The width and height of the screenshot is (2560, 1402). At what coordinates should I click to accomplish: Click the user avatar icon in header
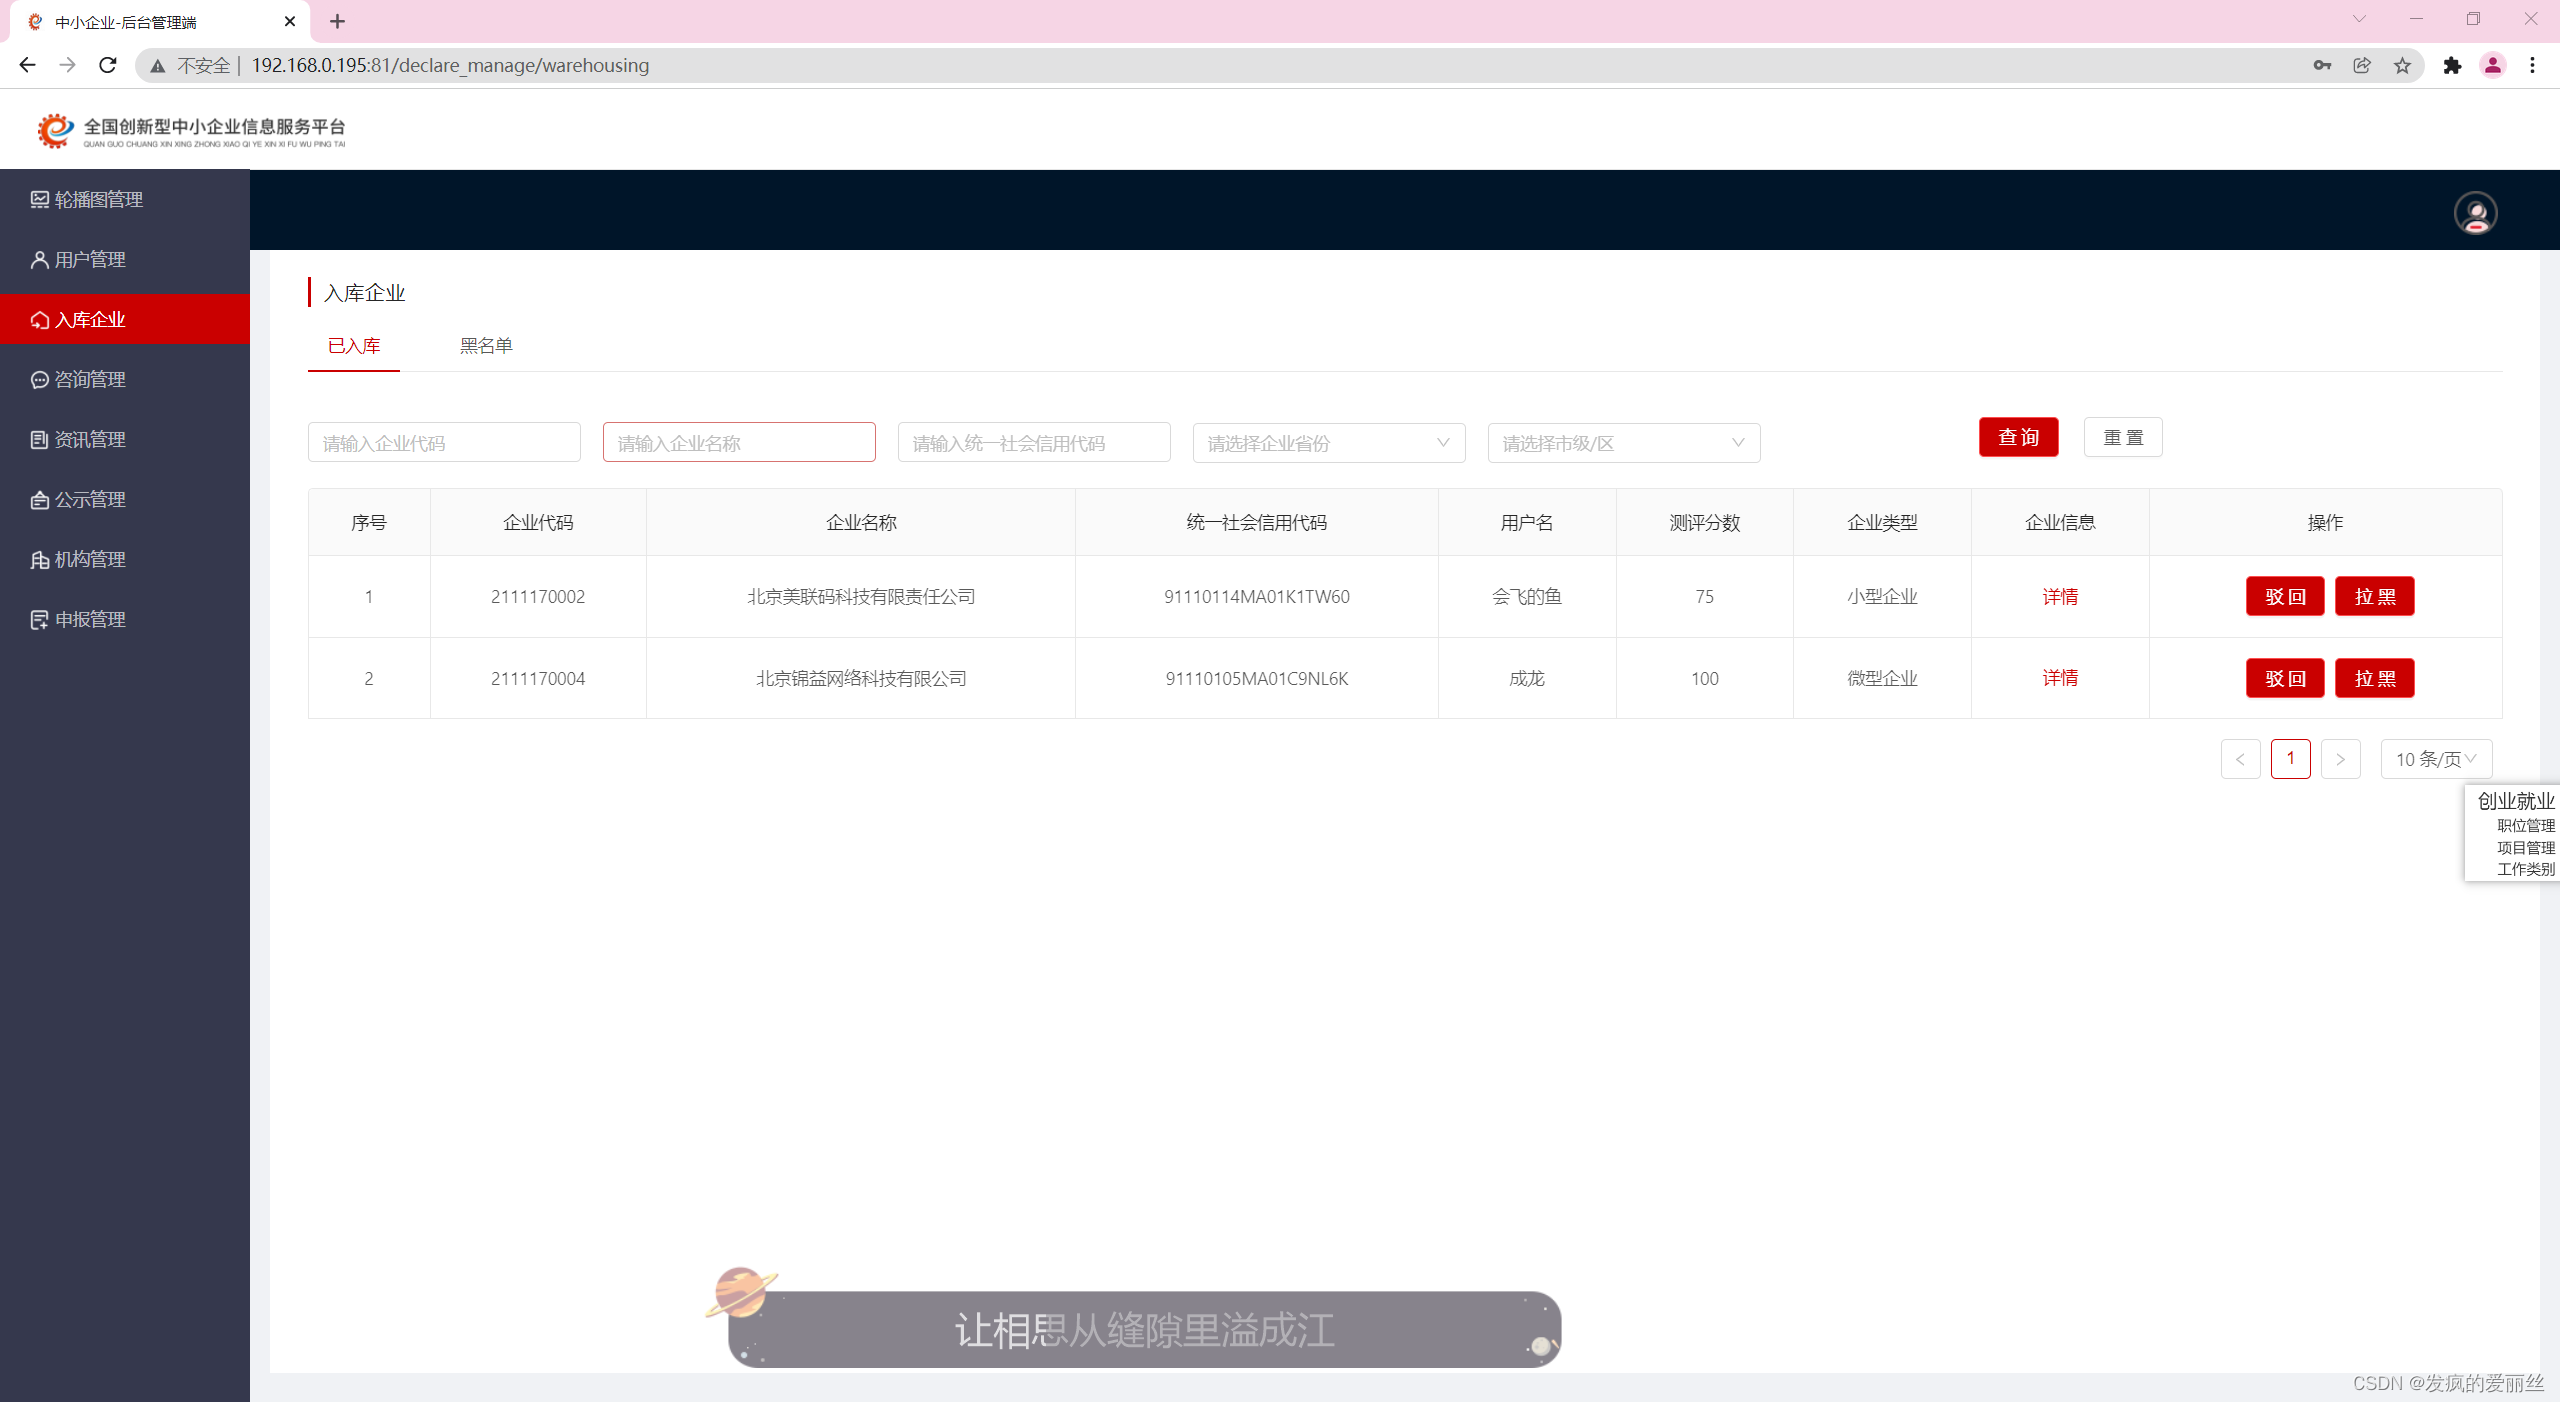[x=2475, y=213]
